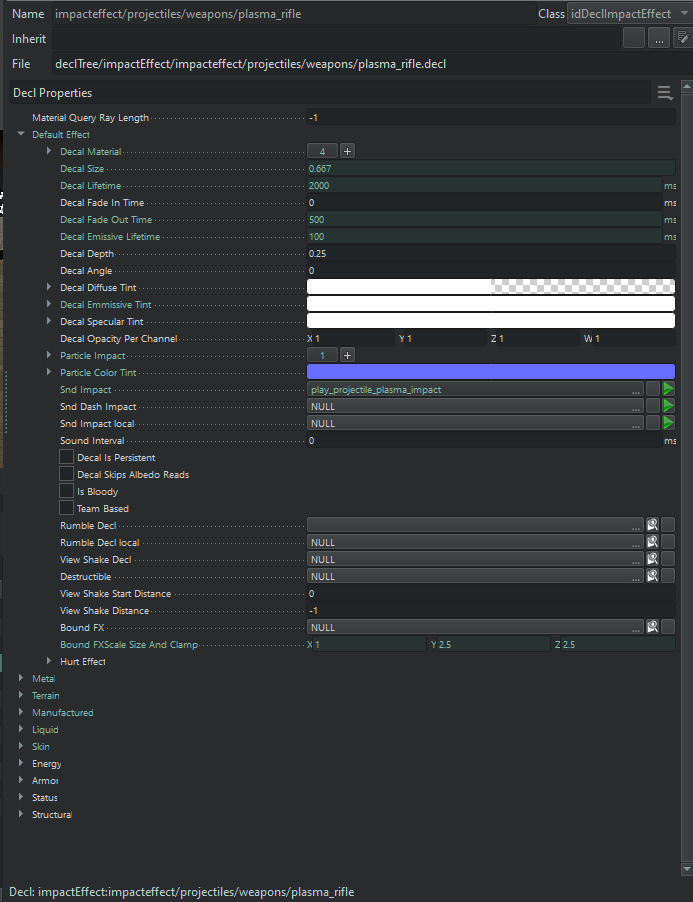The width and height of the screenshot is (693, 902).
Task: Click square button right of View Shake Decl
Action: (x=668, y=559)
